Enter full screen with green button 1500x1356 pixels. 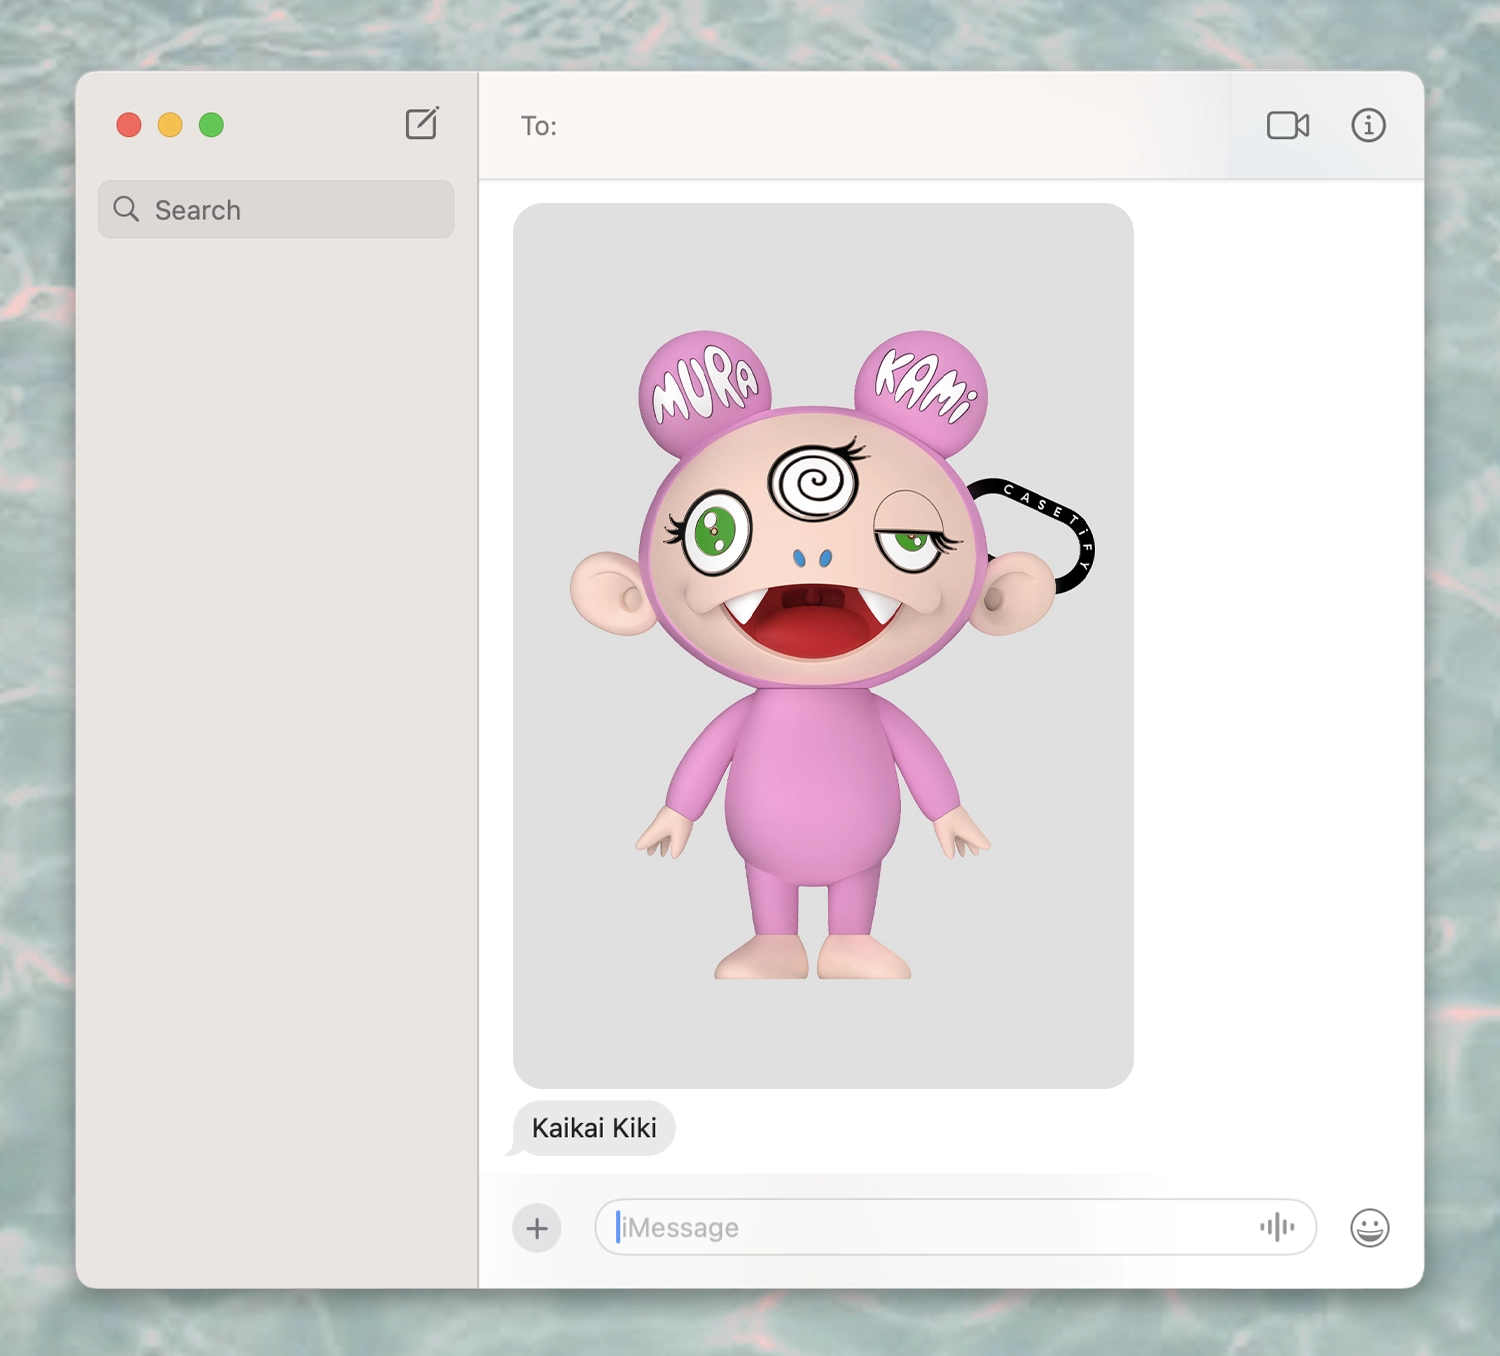pyautogui.click(x=211, y=125)
